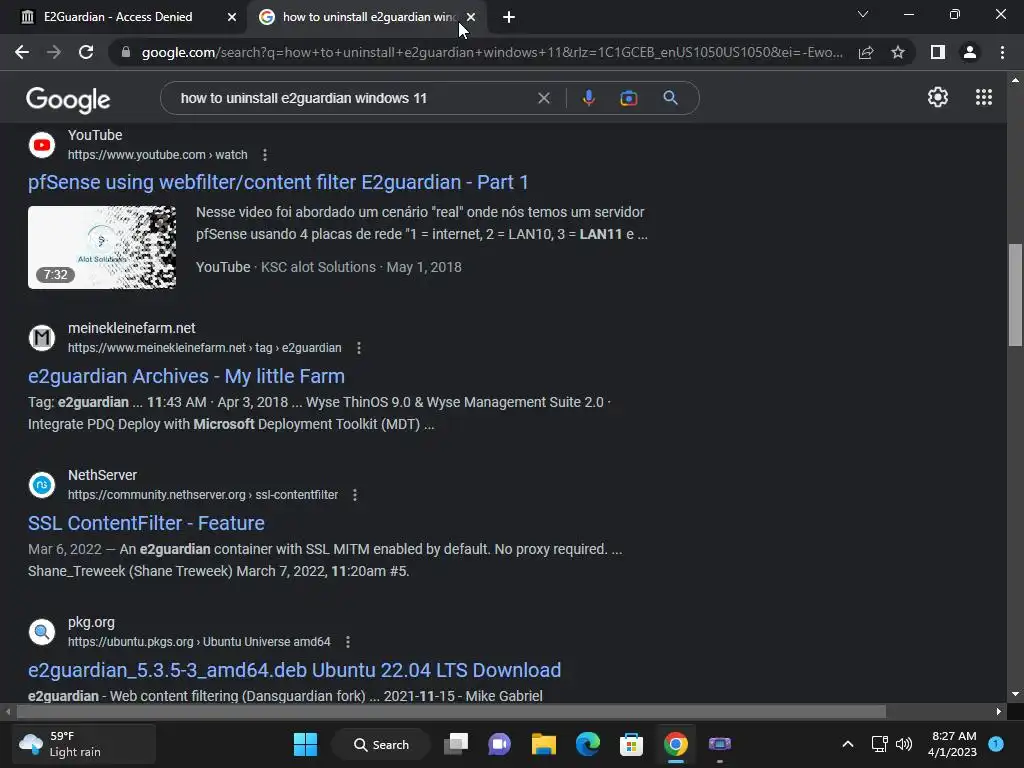The width and height of the screenshot is (1024, 768).
Task: Bookmark this tab with the star icon
Action: pos(898,52)
